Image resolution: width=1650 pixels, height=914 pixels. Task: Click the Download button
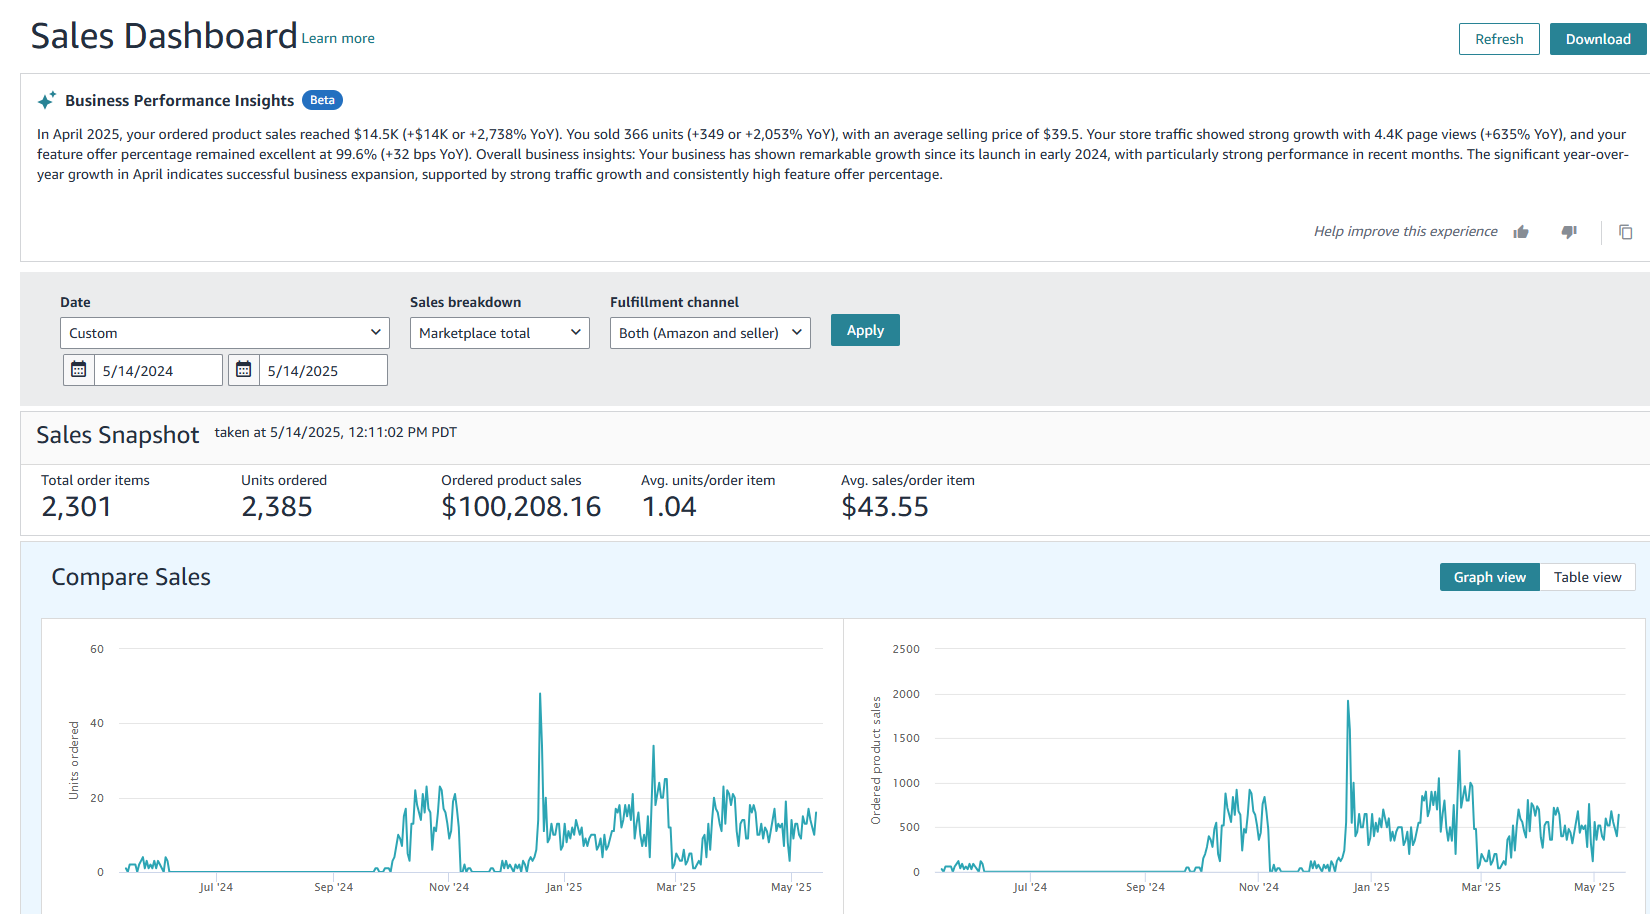click(1597, 39)
